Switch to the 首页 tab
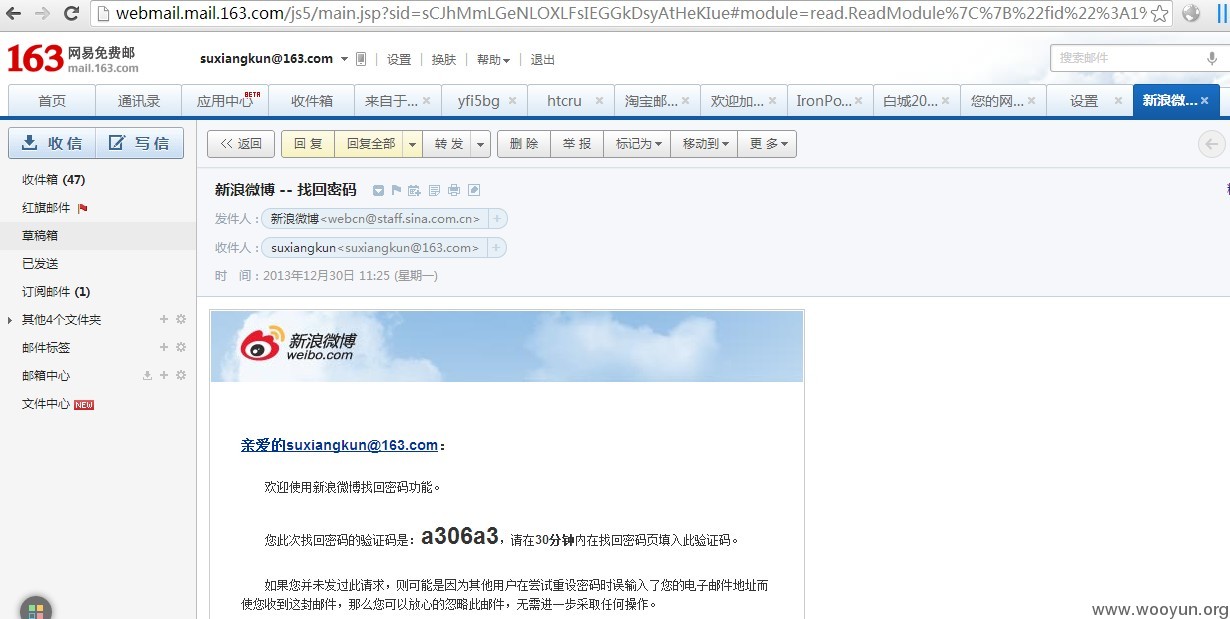Viewport: 1230px width, 619px height. [52, 101]
